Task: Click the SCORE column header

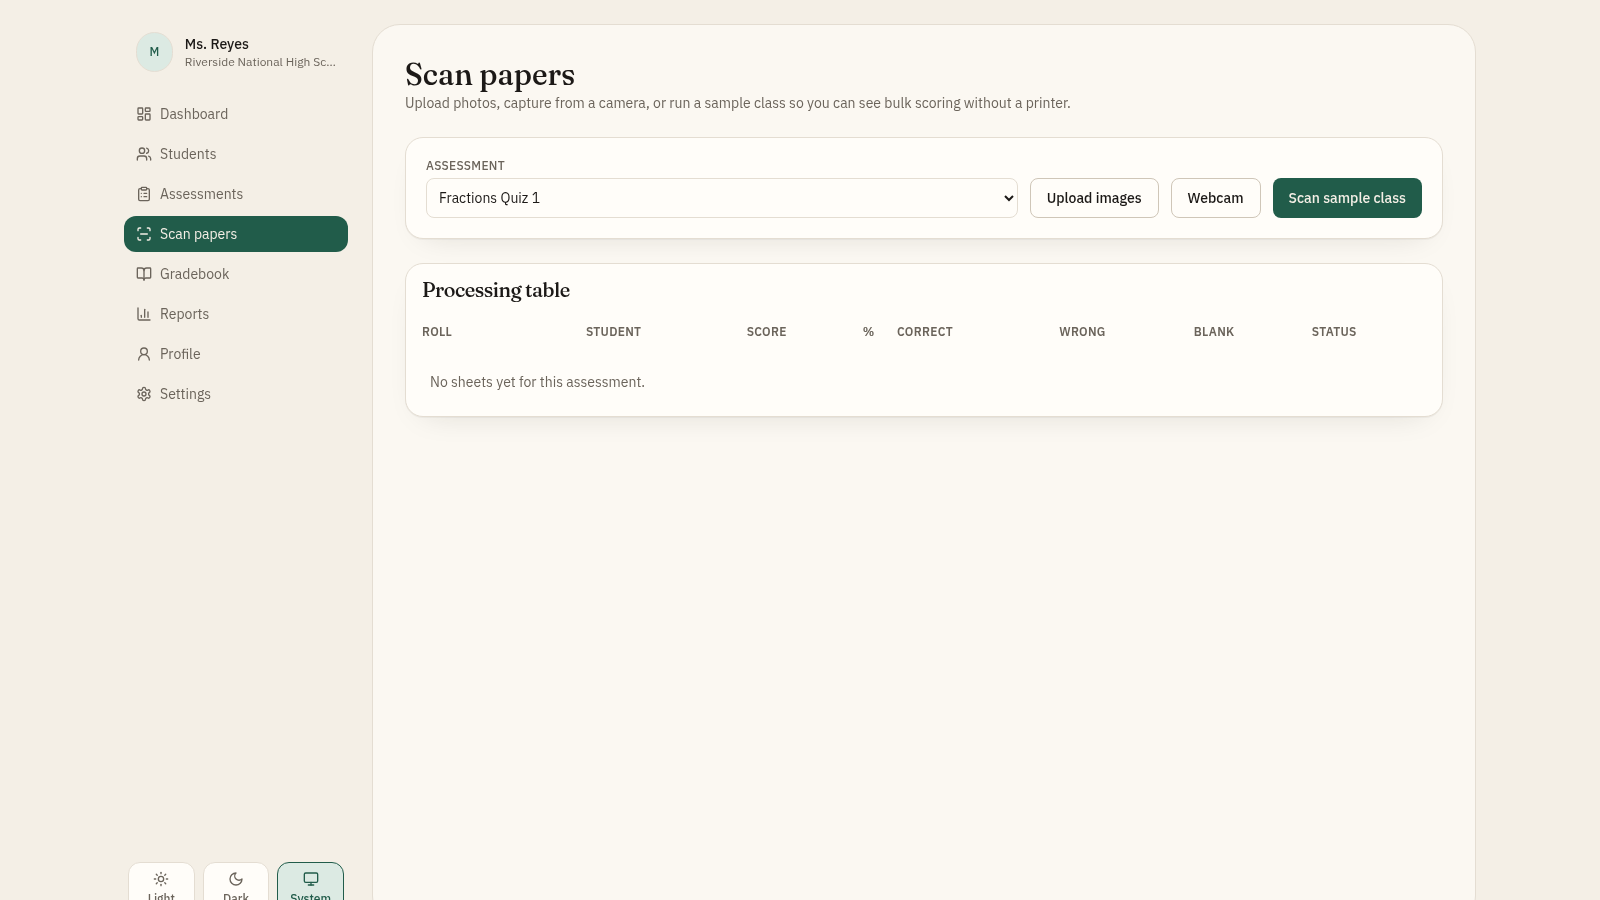Action: click(767, 332)
